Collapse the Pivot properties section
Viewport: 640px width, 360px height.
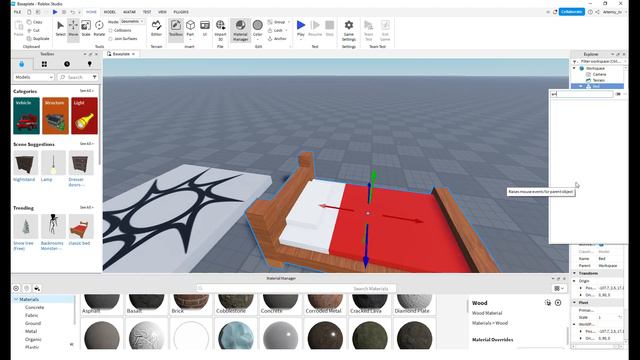pos(575,302)
